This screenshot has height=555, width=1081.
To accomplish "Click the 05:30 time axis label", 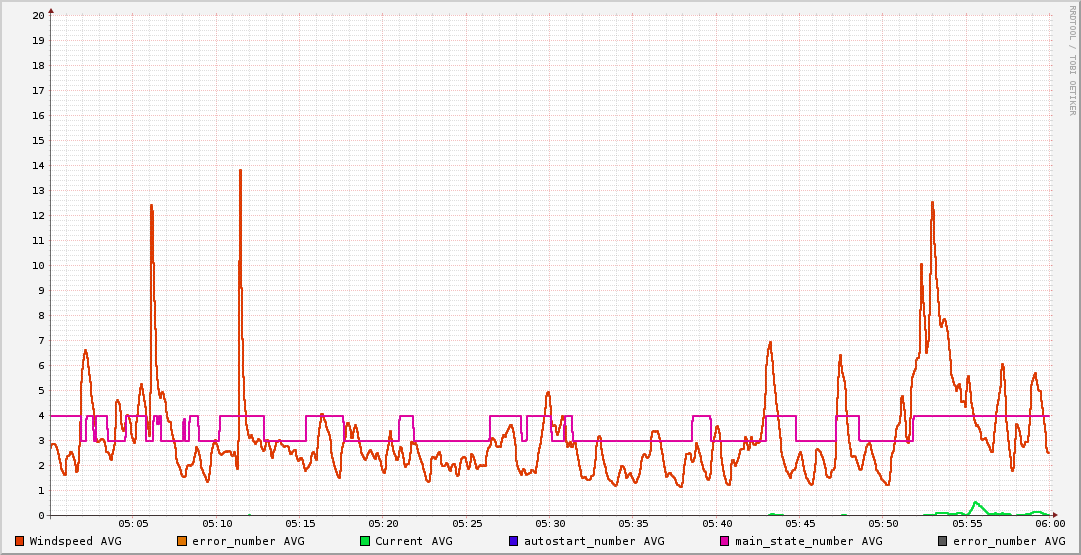I will click(550, 523).
